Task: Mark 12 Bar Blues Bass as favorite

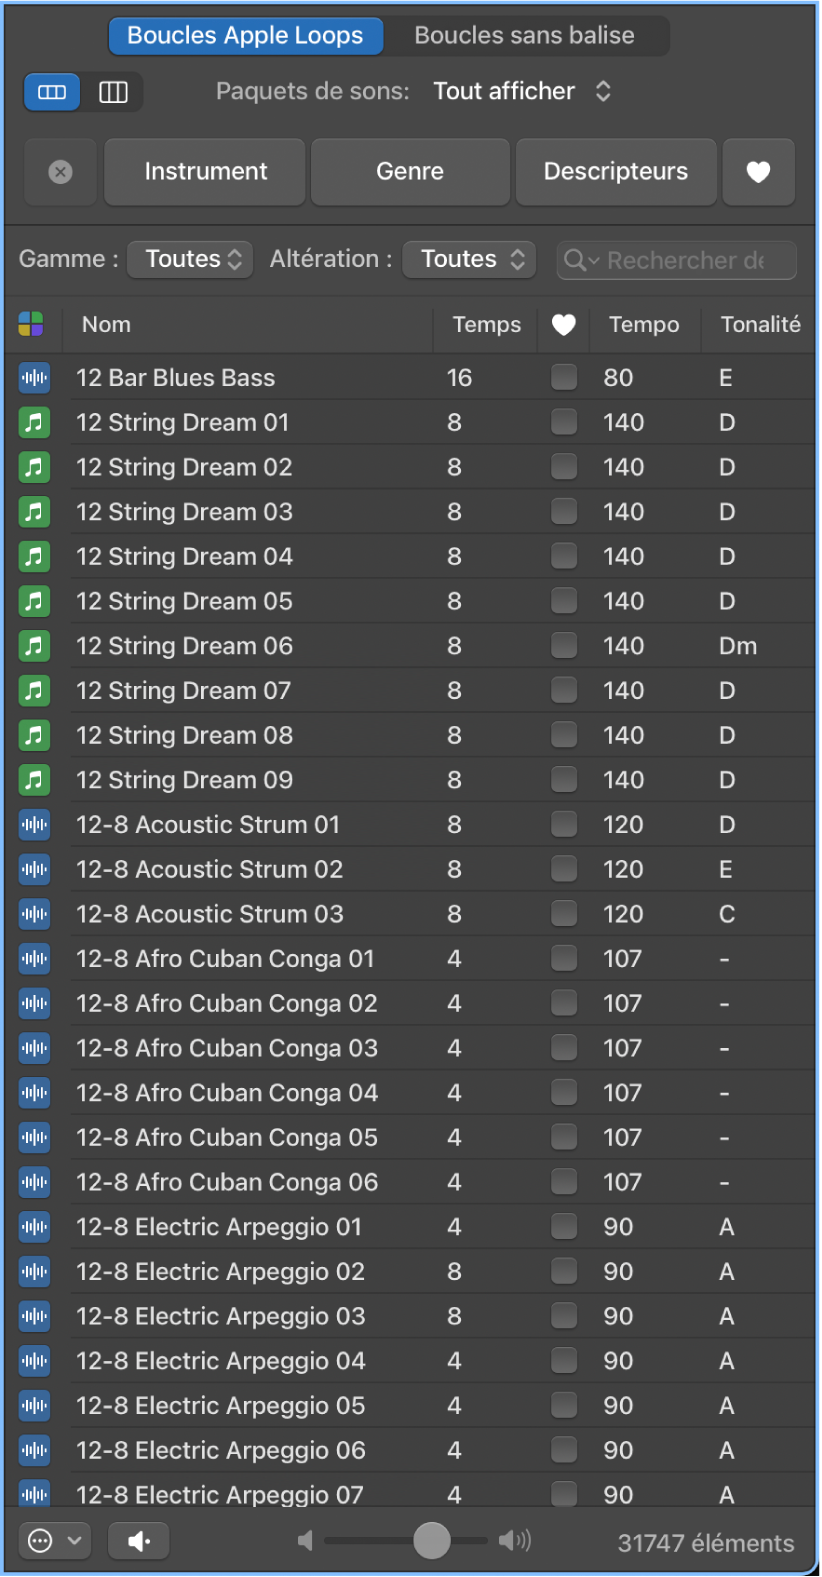Action: click(564, 378)
